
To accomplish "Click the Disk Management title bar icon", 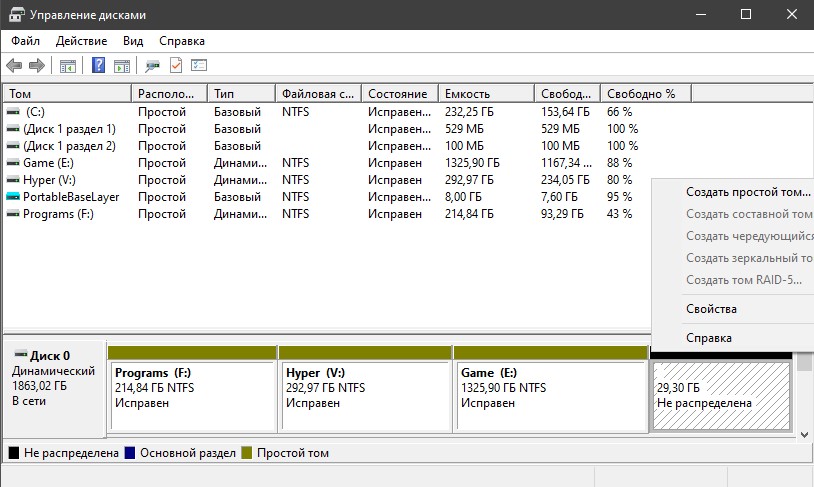I will 17,15.
